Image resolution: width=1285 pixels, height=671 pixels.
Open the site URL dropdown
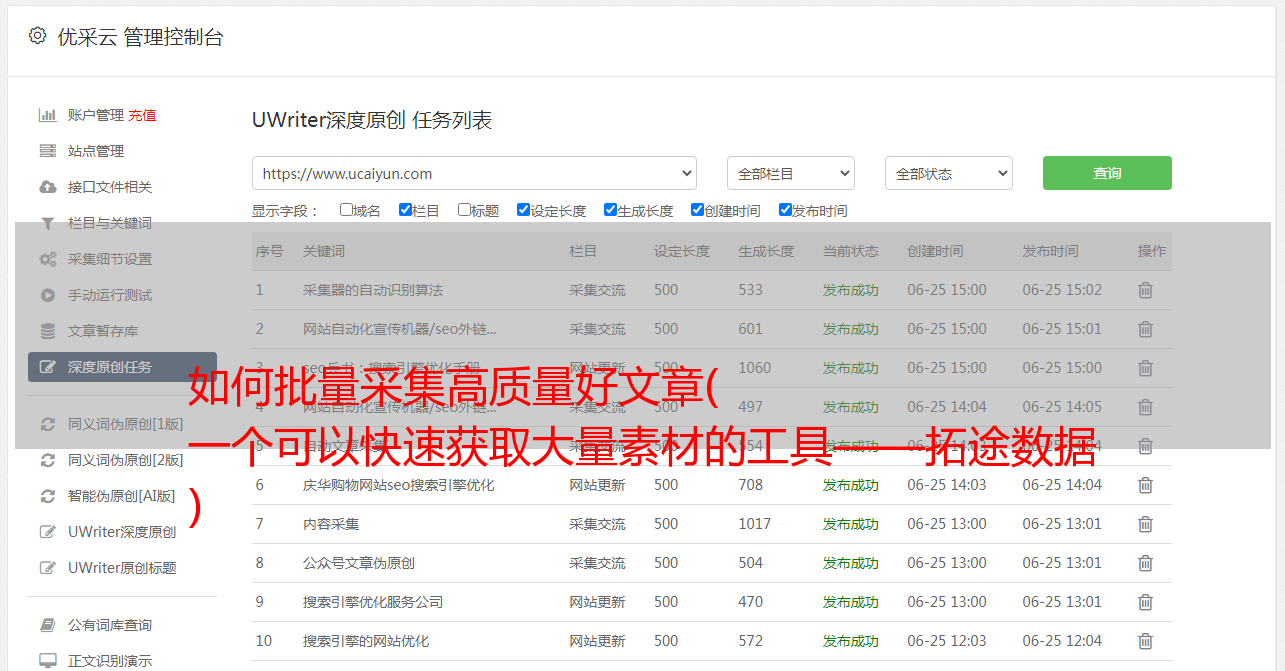tap(474, 173)
